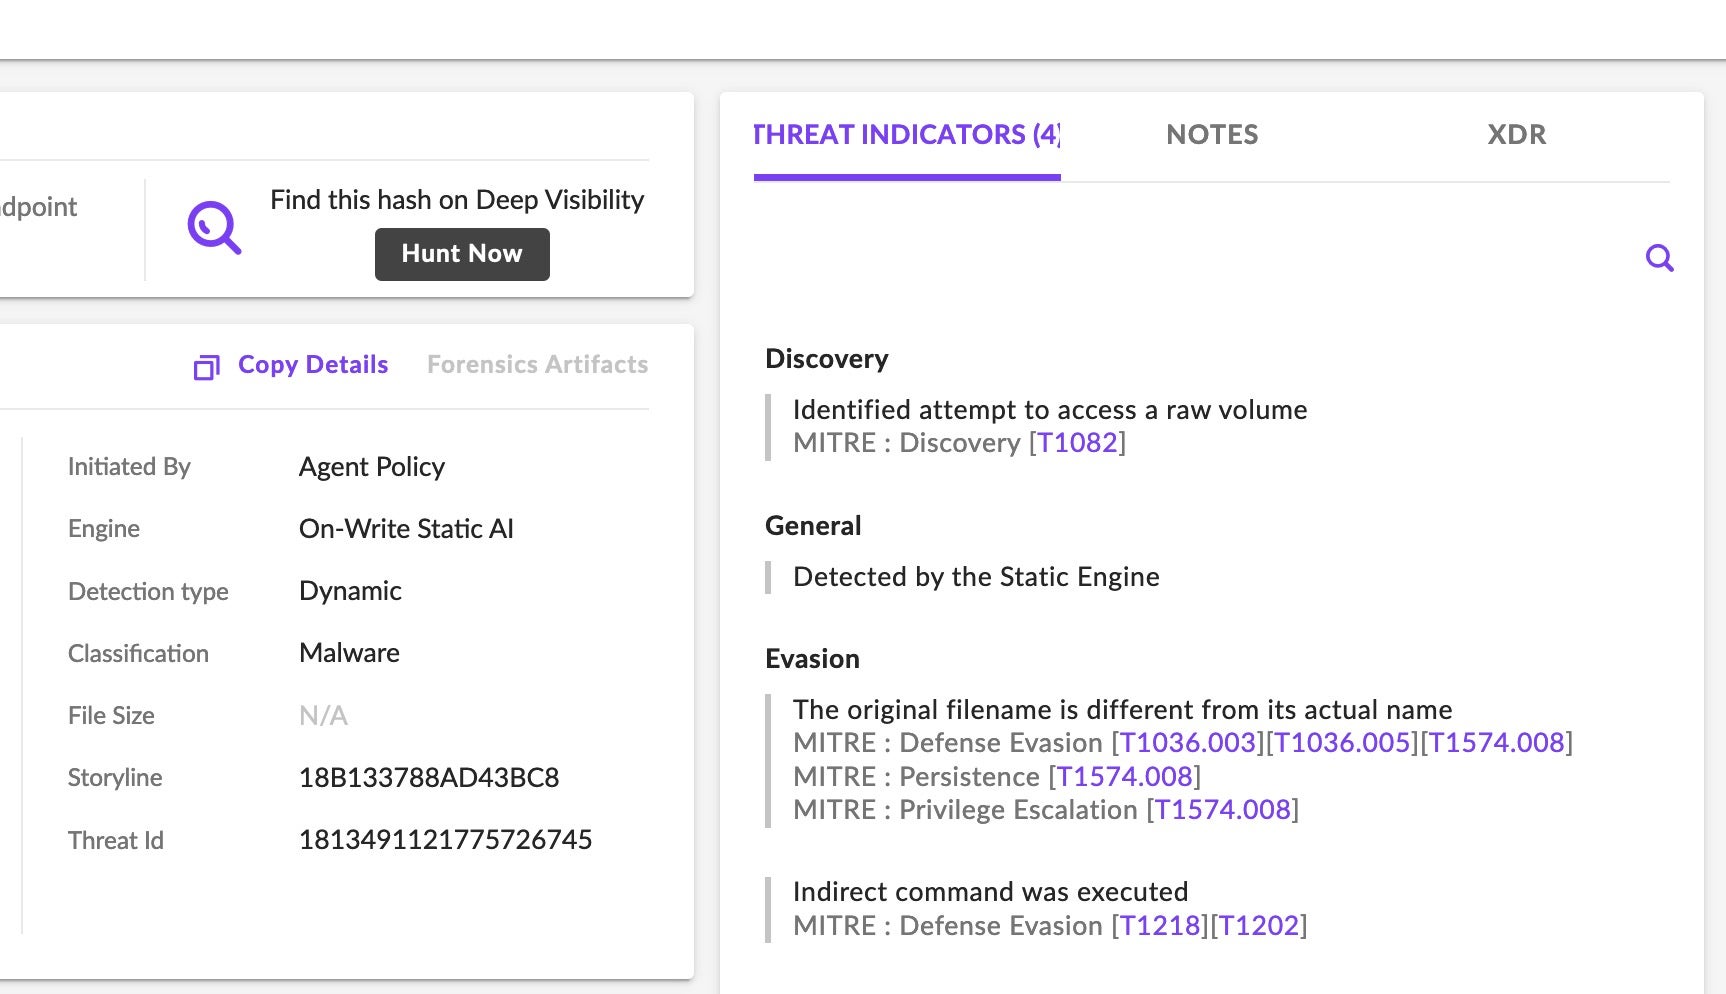1726x994 pixels.
Task: Follow the T1036.005 technique link
Action: (1342, 743)
